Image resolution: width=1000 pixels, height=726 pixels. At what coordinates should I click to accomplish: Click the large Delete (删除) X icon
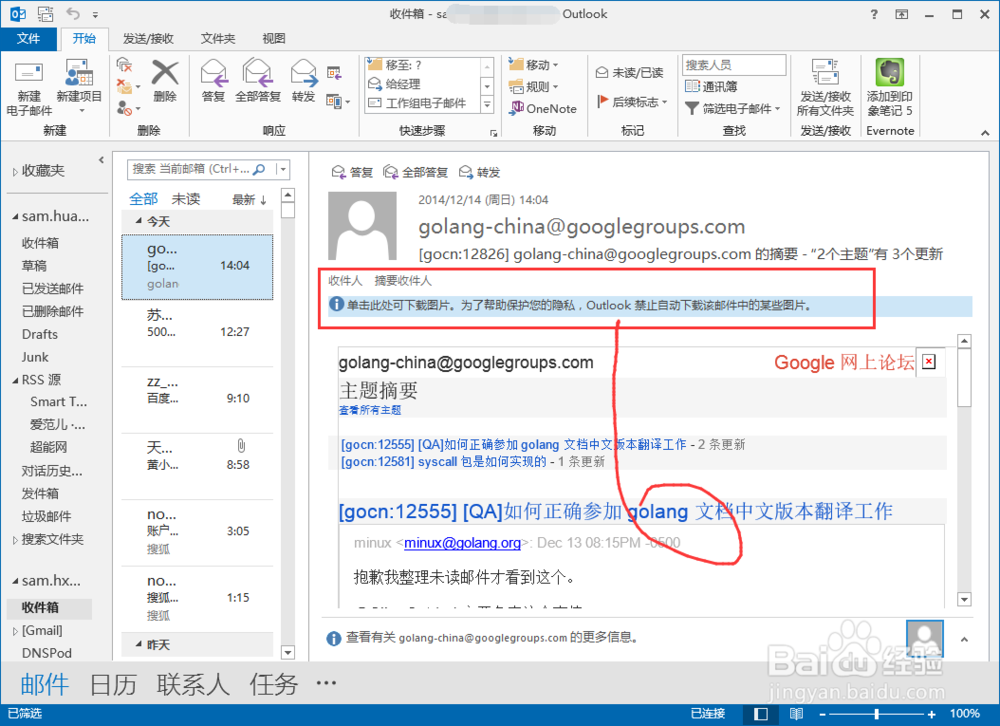165,73
